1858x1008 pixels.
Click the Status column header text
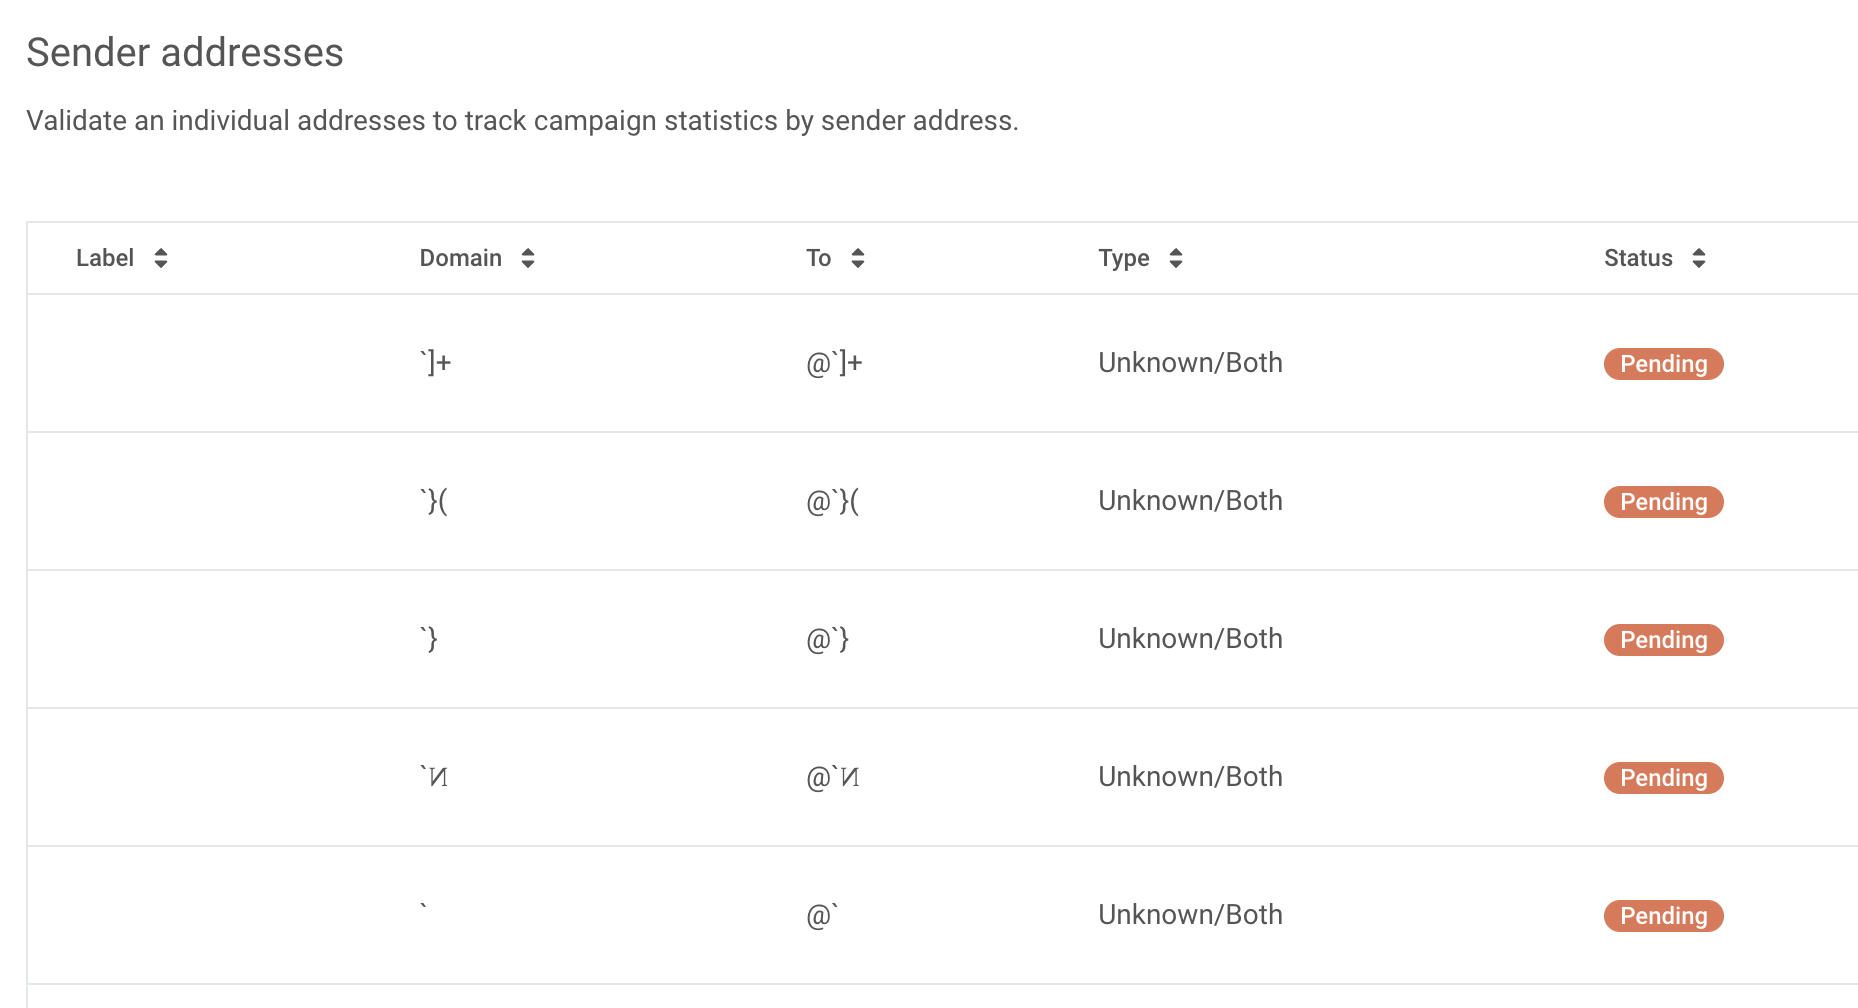tap(1638, 258)
